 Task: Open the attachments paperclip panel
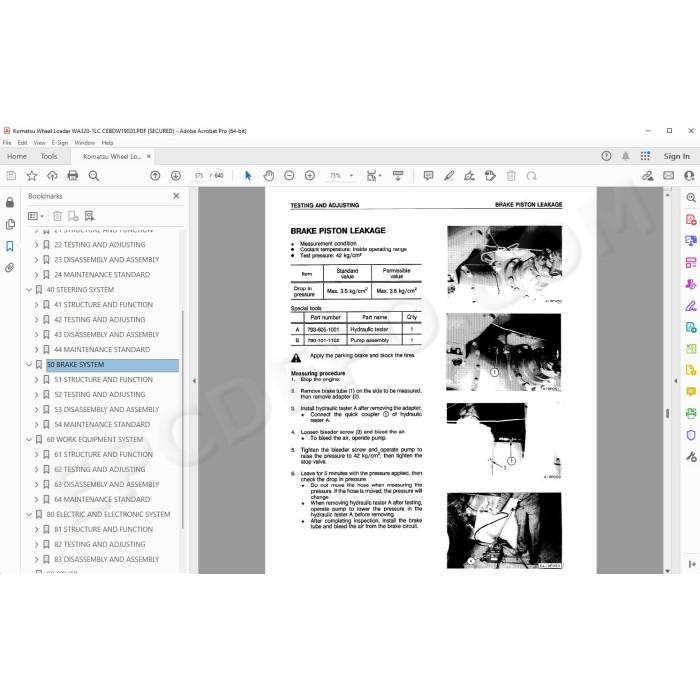[10, 267]
